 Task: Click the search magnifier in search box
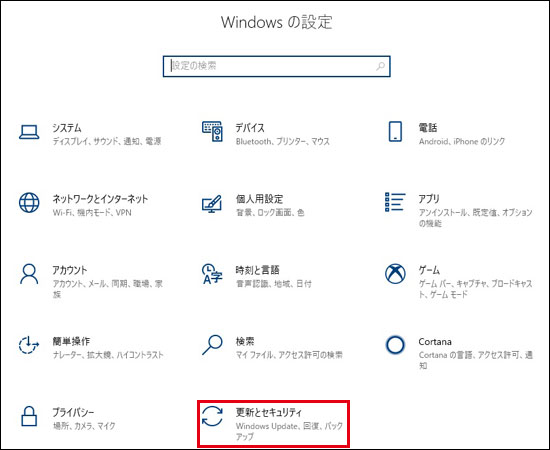pyautogui.click(x=380, y=66)
